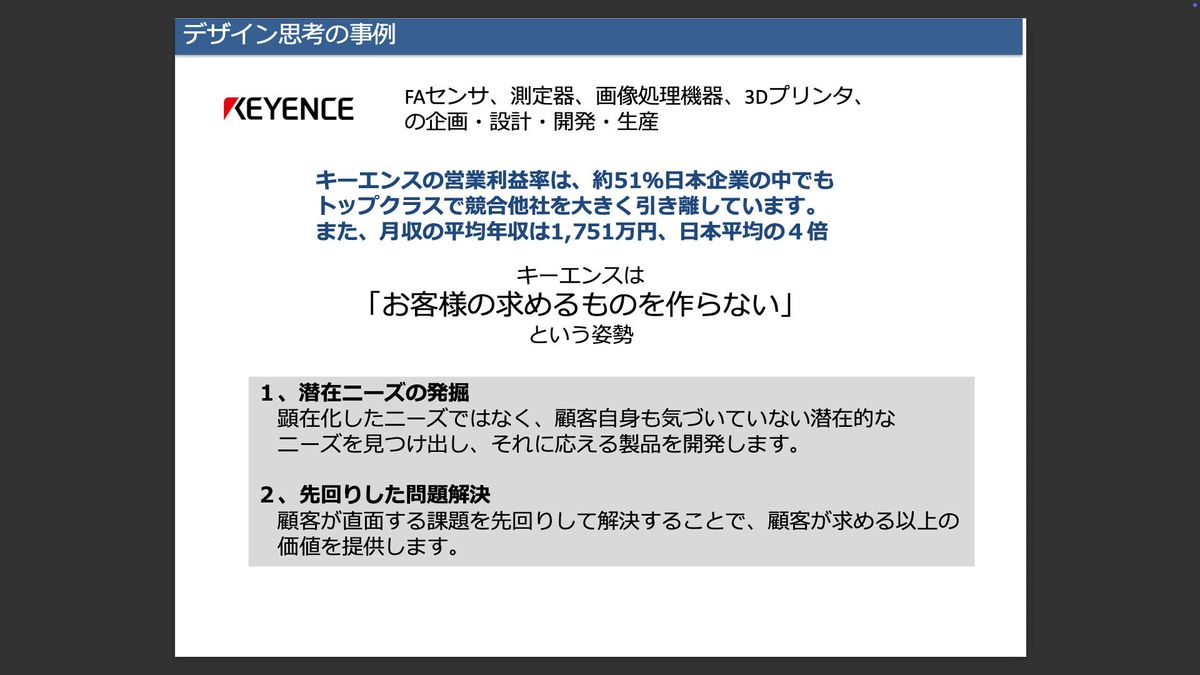Click the line starting 顕在化したニーズではなく
The height and width of the screenshot is (675, 1200).
[x=586, y=418]
